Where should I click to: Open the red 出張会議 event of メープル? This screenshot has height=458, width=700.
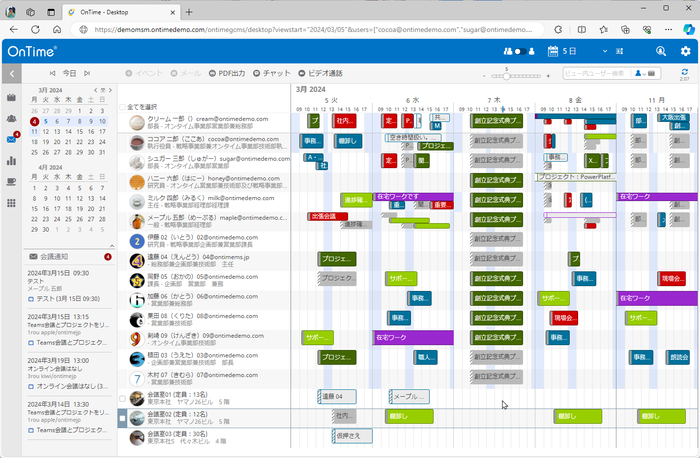tap(327, 217)
